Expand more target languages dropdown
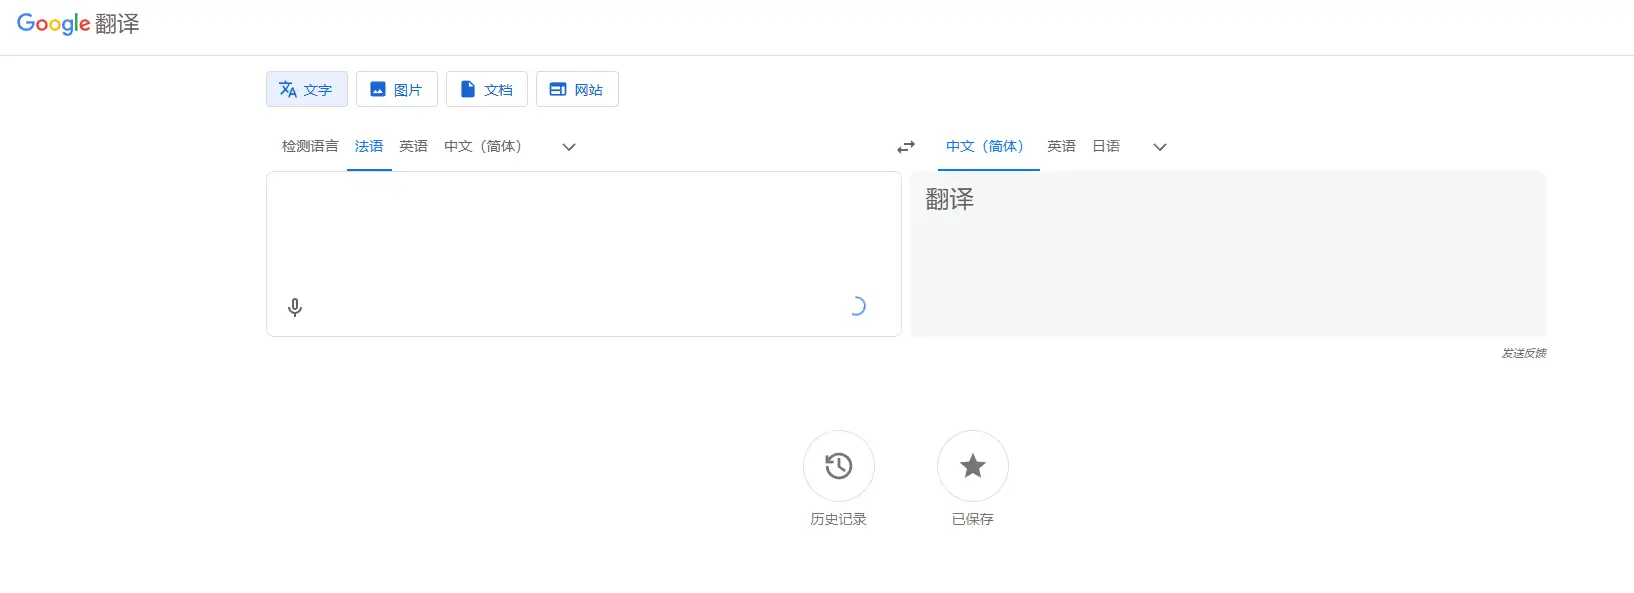Viewport: 1634px width, 593px height. tap(1160, 147)
